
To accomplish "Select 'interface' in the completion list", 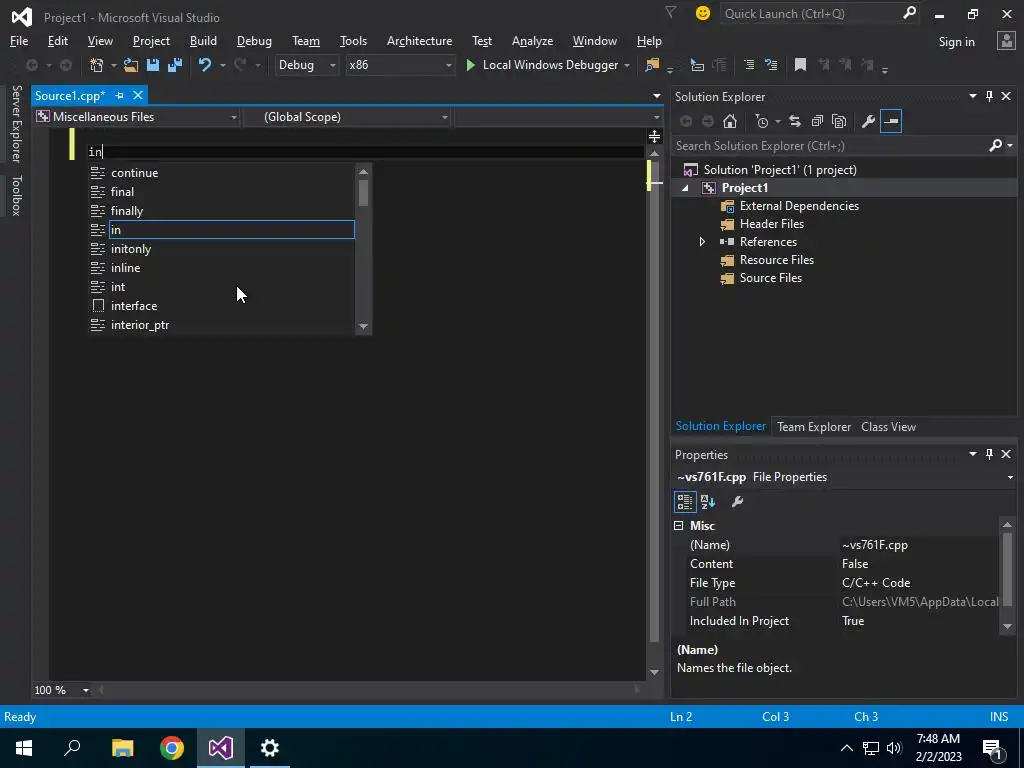I will click(222, 306).
